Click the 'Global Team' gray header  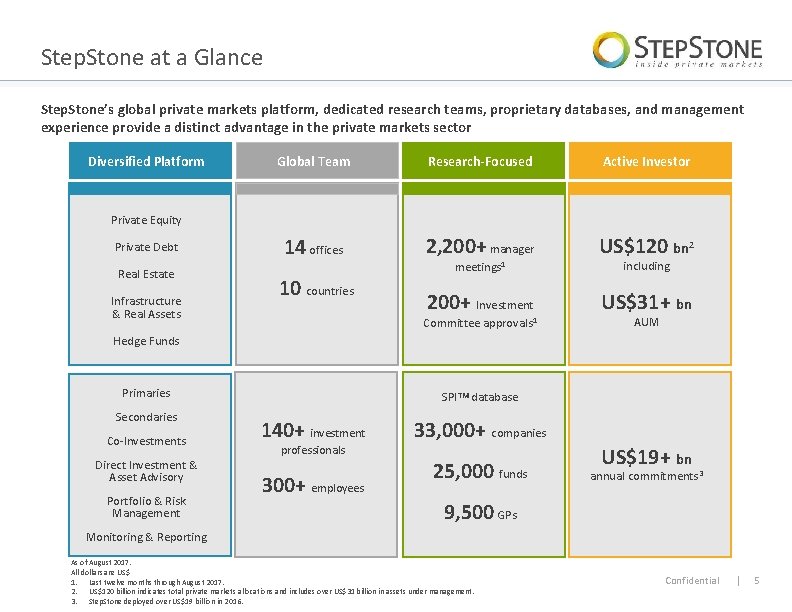pos(317,161)
